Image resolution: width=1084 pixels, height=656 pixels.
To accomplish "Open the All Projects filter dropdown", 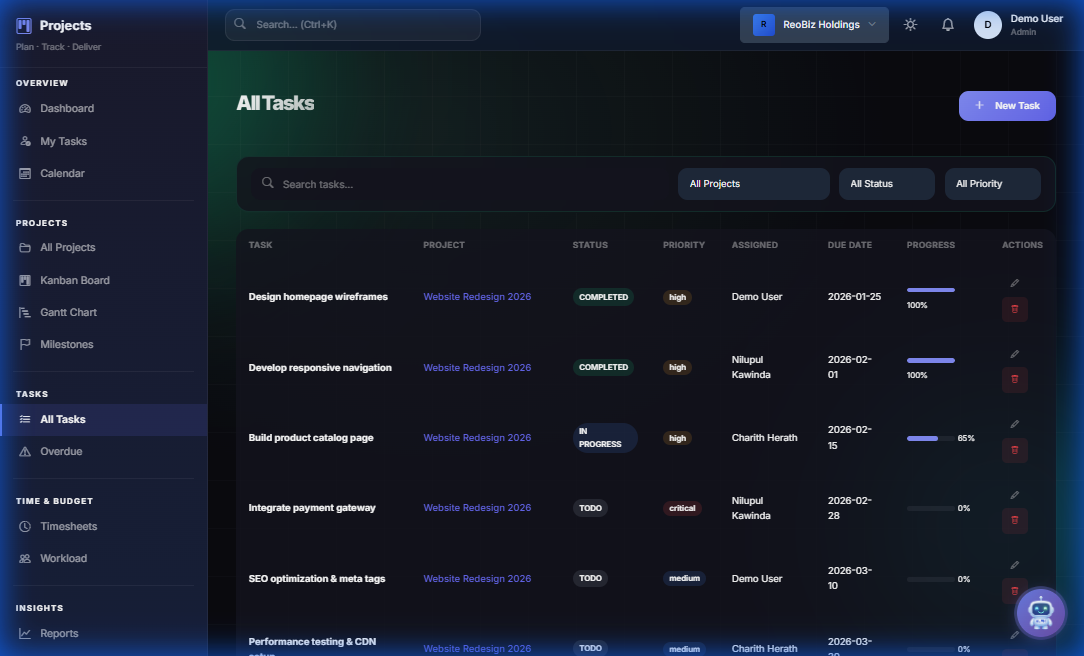I will (x=753, y=184).
